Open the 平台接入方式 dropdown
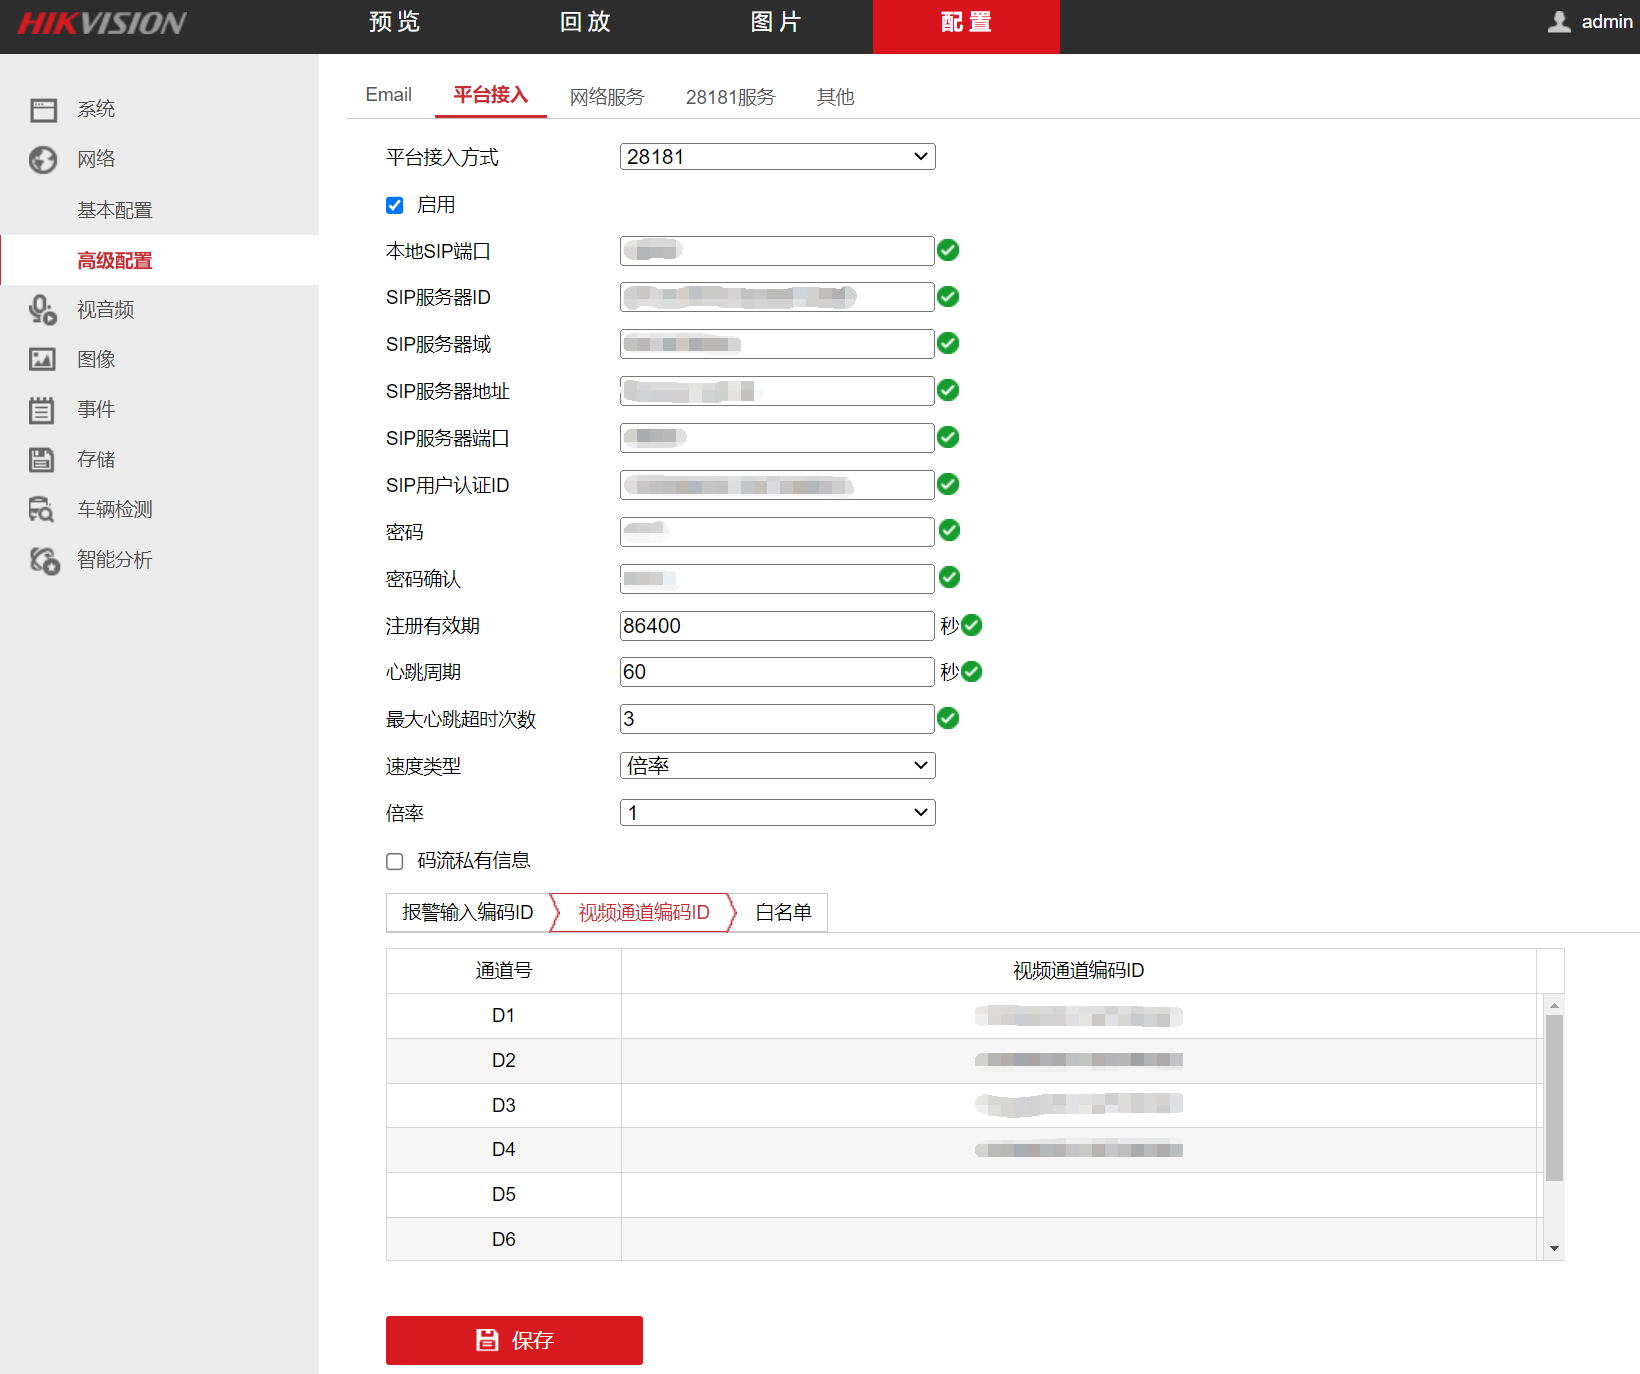The height and width of the screenshot is (1374, 1640). [x=777, y=156]
